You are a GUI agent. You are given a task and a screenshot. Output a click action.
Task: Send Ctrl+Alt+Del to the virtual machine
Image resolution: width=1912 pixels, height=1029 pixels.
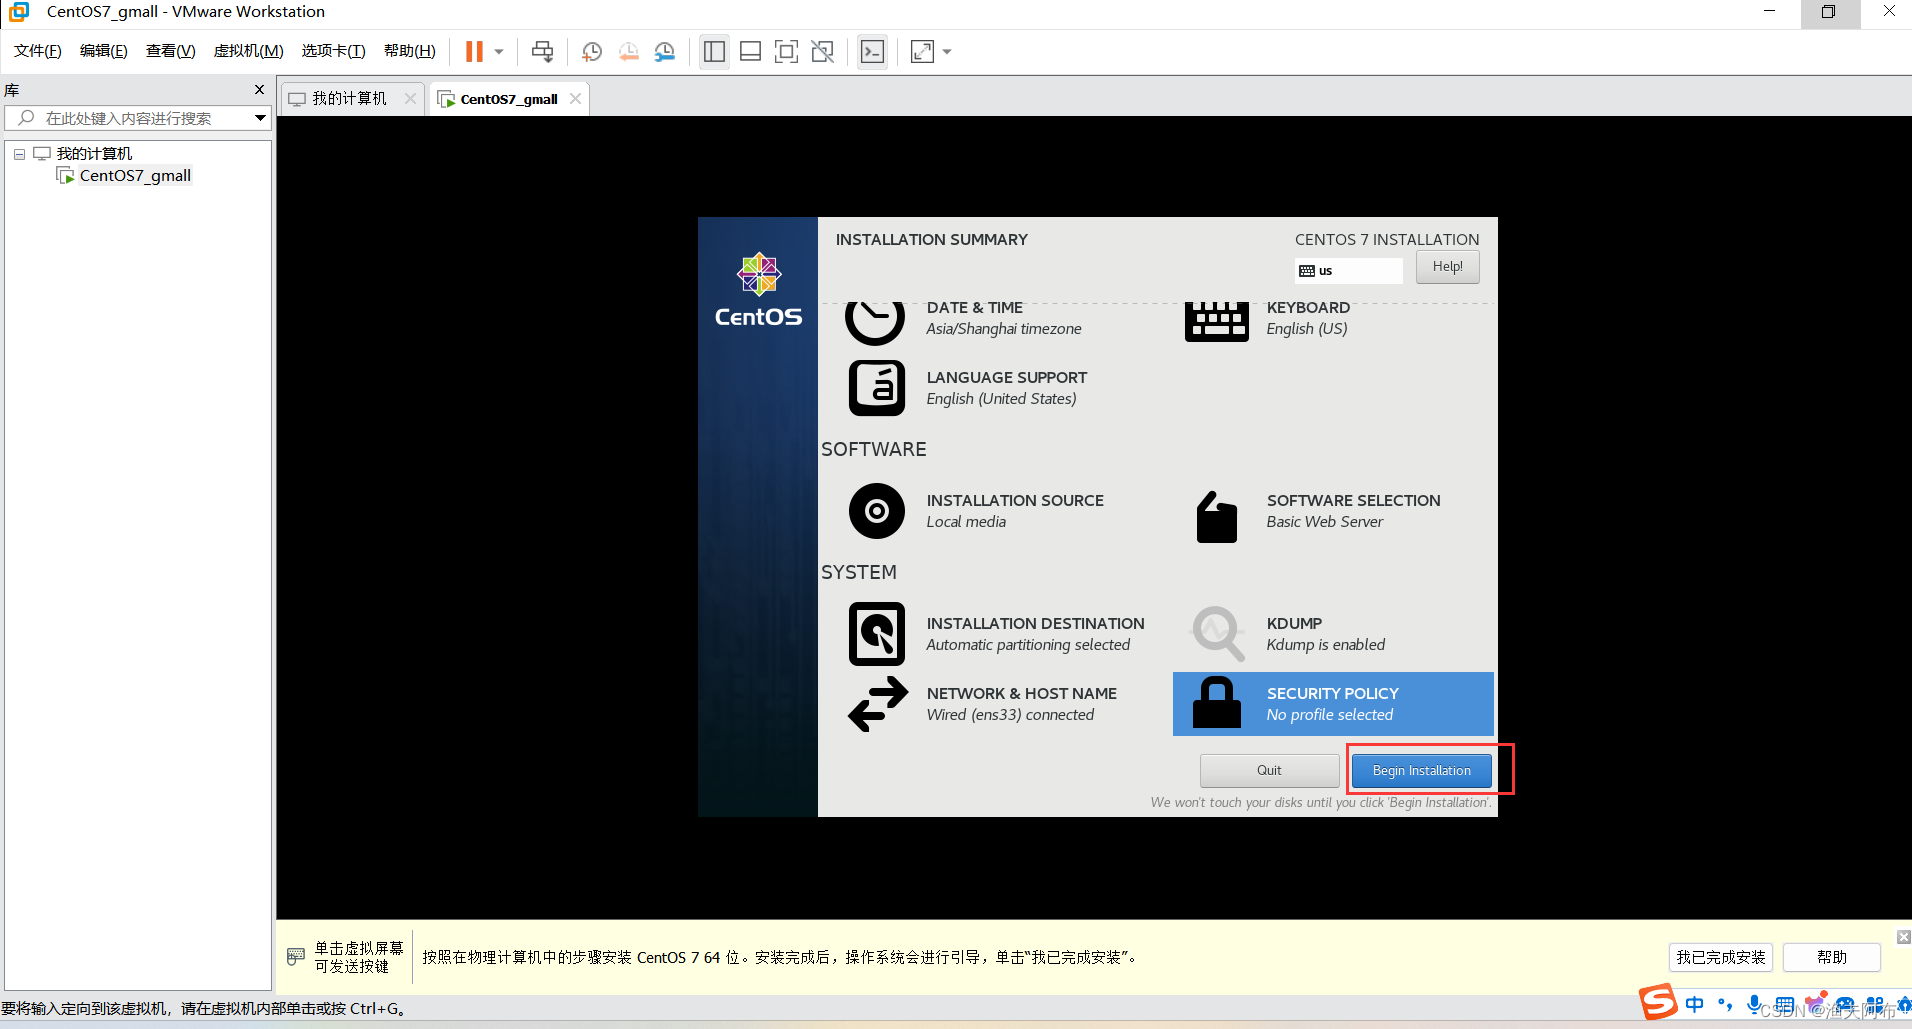pos(542,51)
